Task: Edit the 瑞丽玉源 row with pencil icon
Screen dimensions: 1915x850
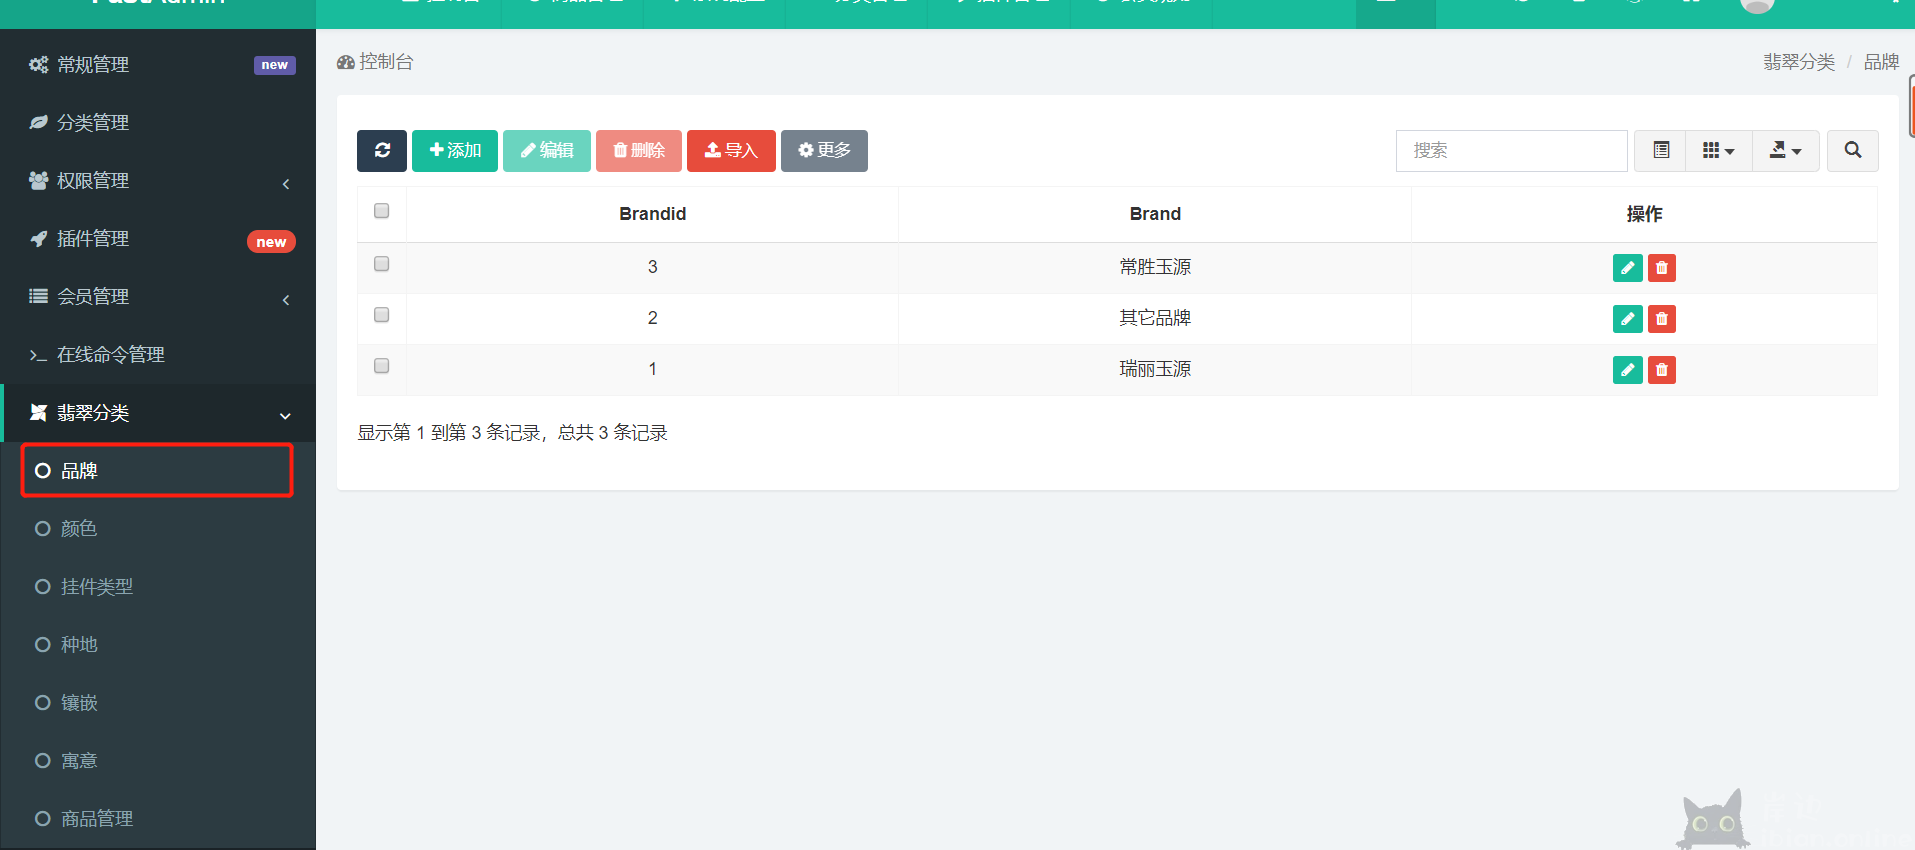Action: point(1627,370)
